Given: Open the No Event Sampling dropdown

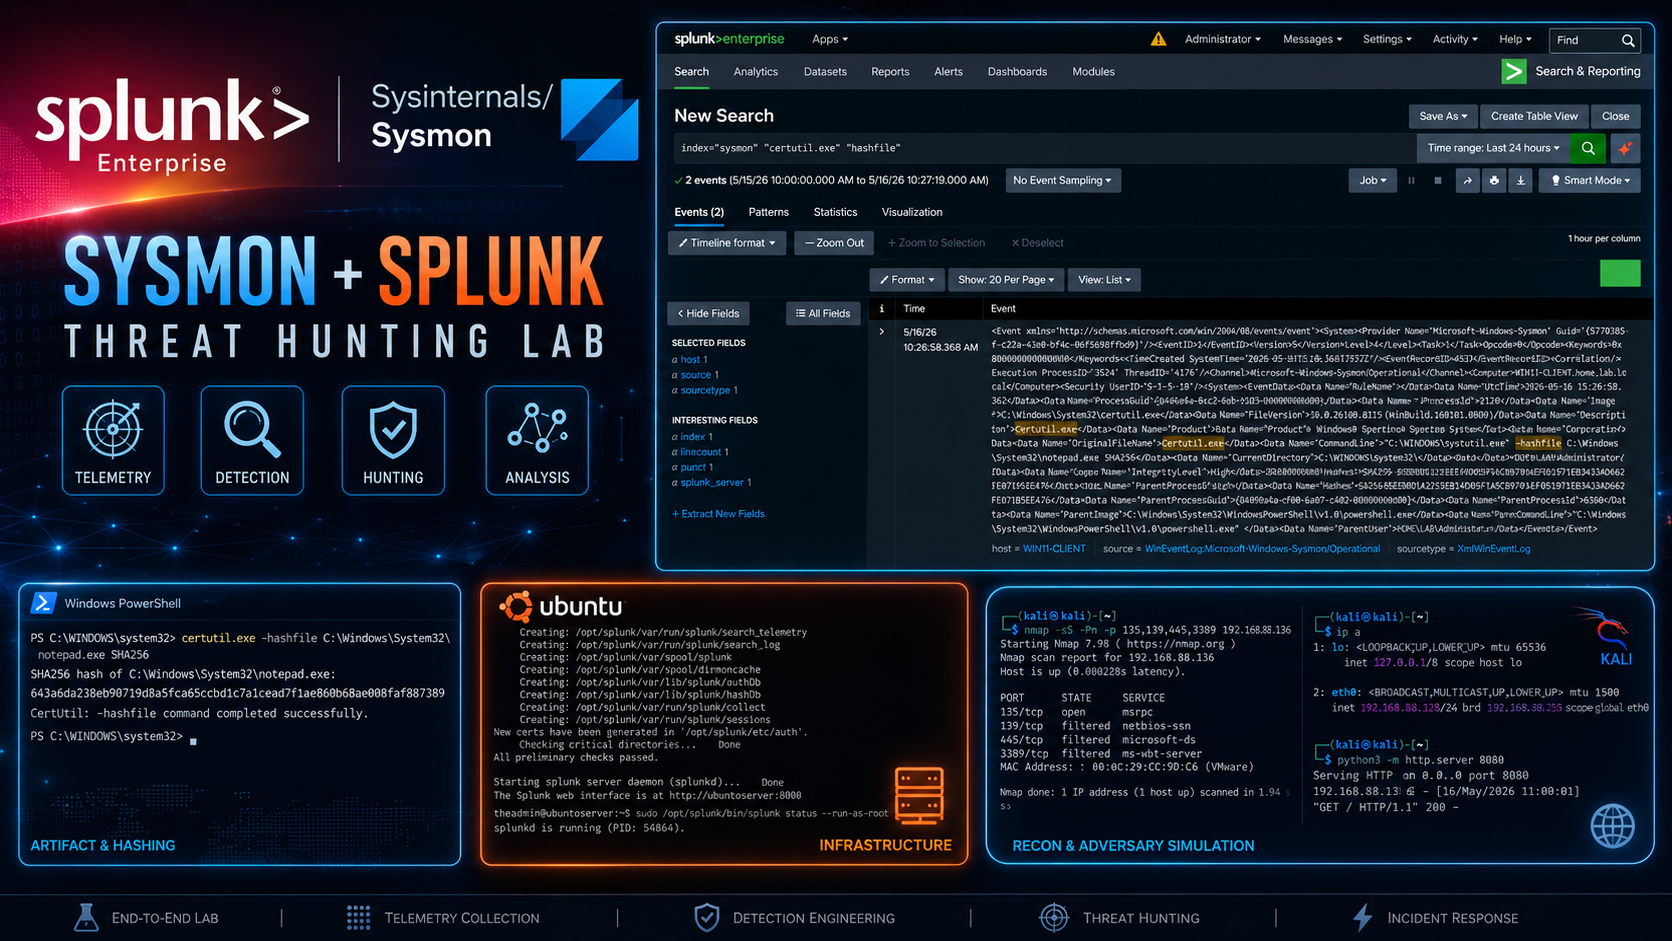Looking at the screenshot, I should (1062, 181).
